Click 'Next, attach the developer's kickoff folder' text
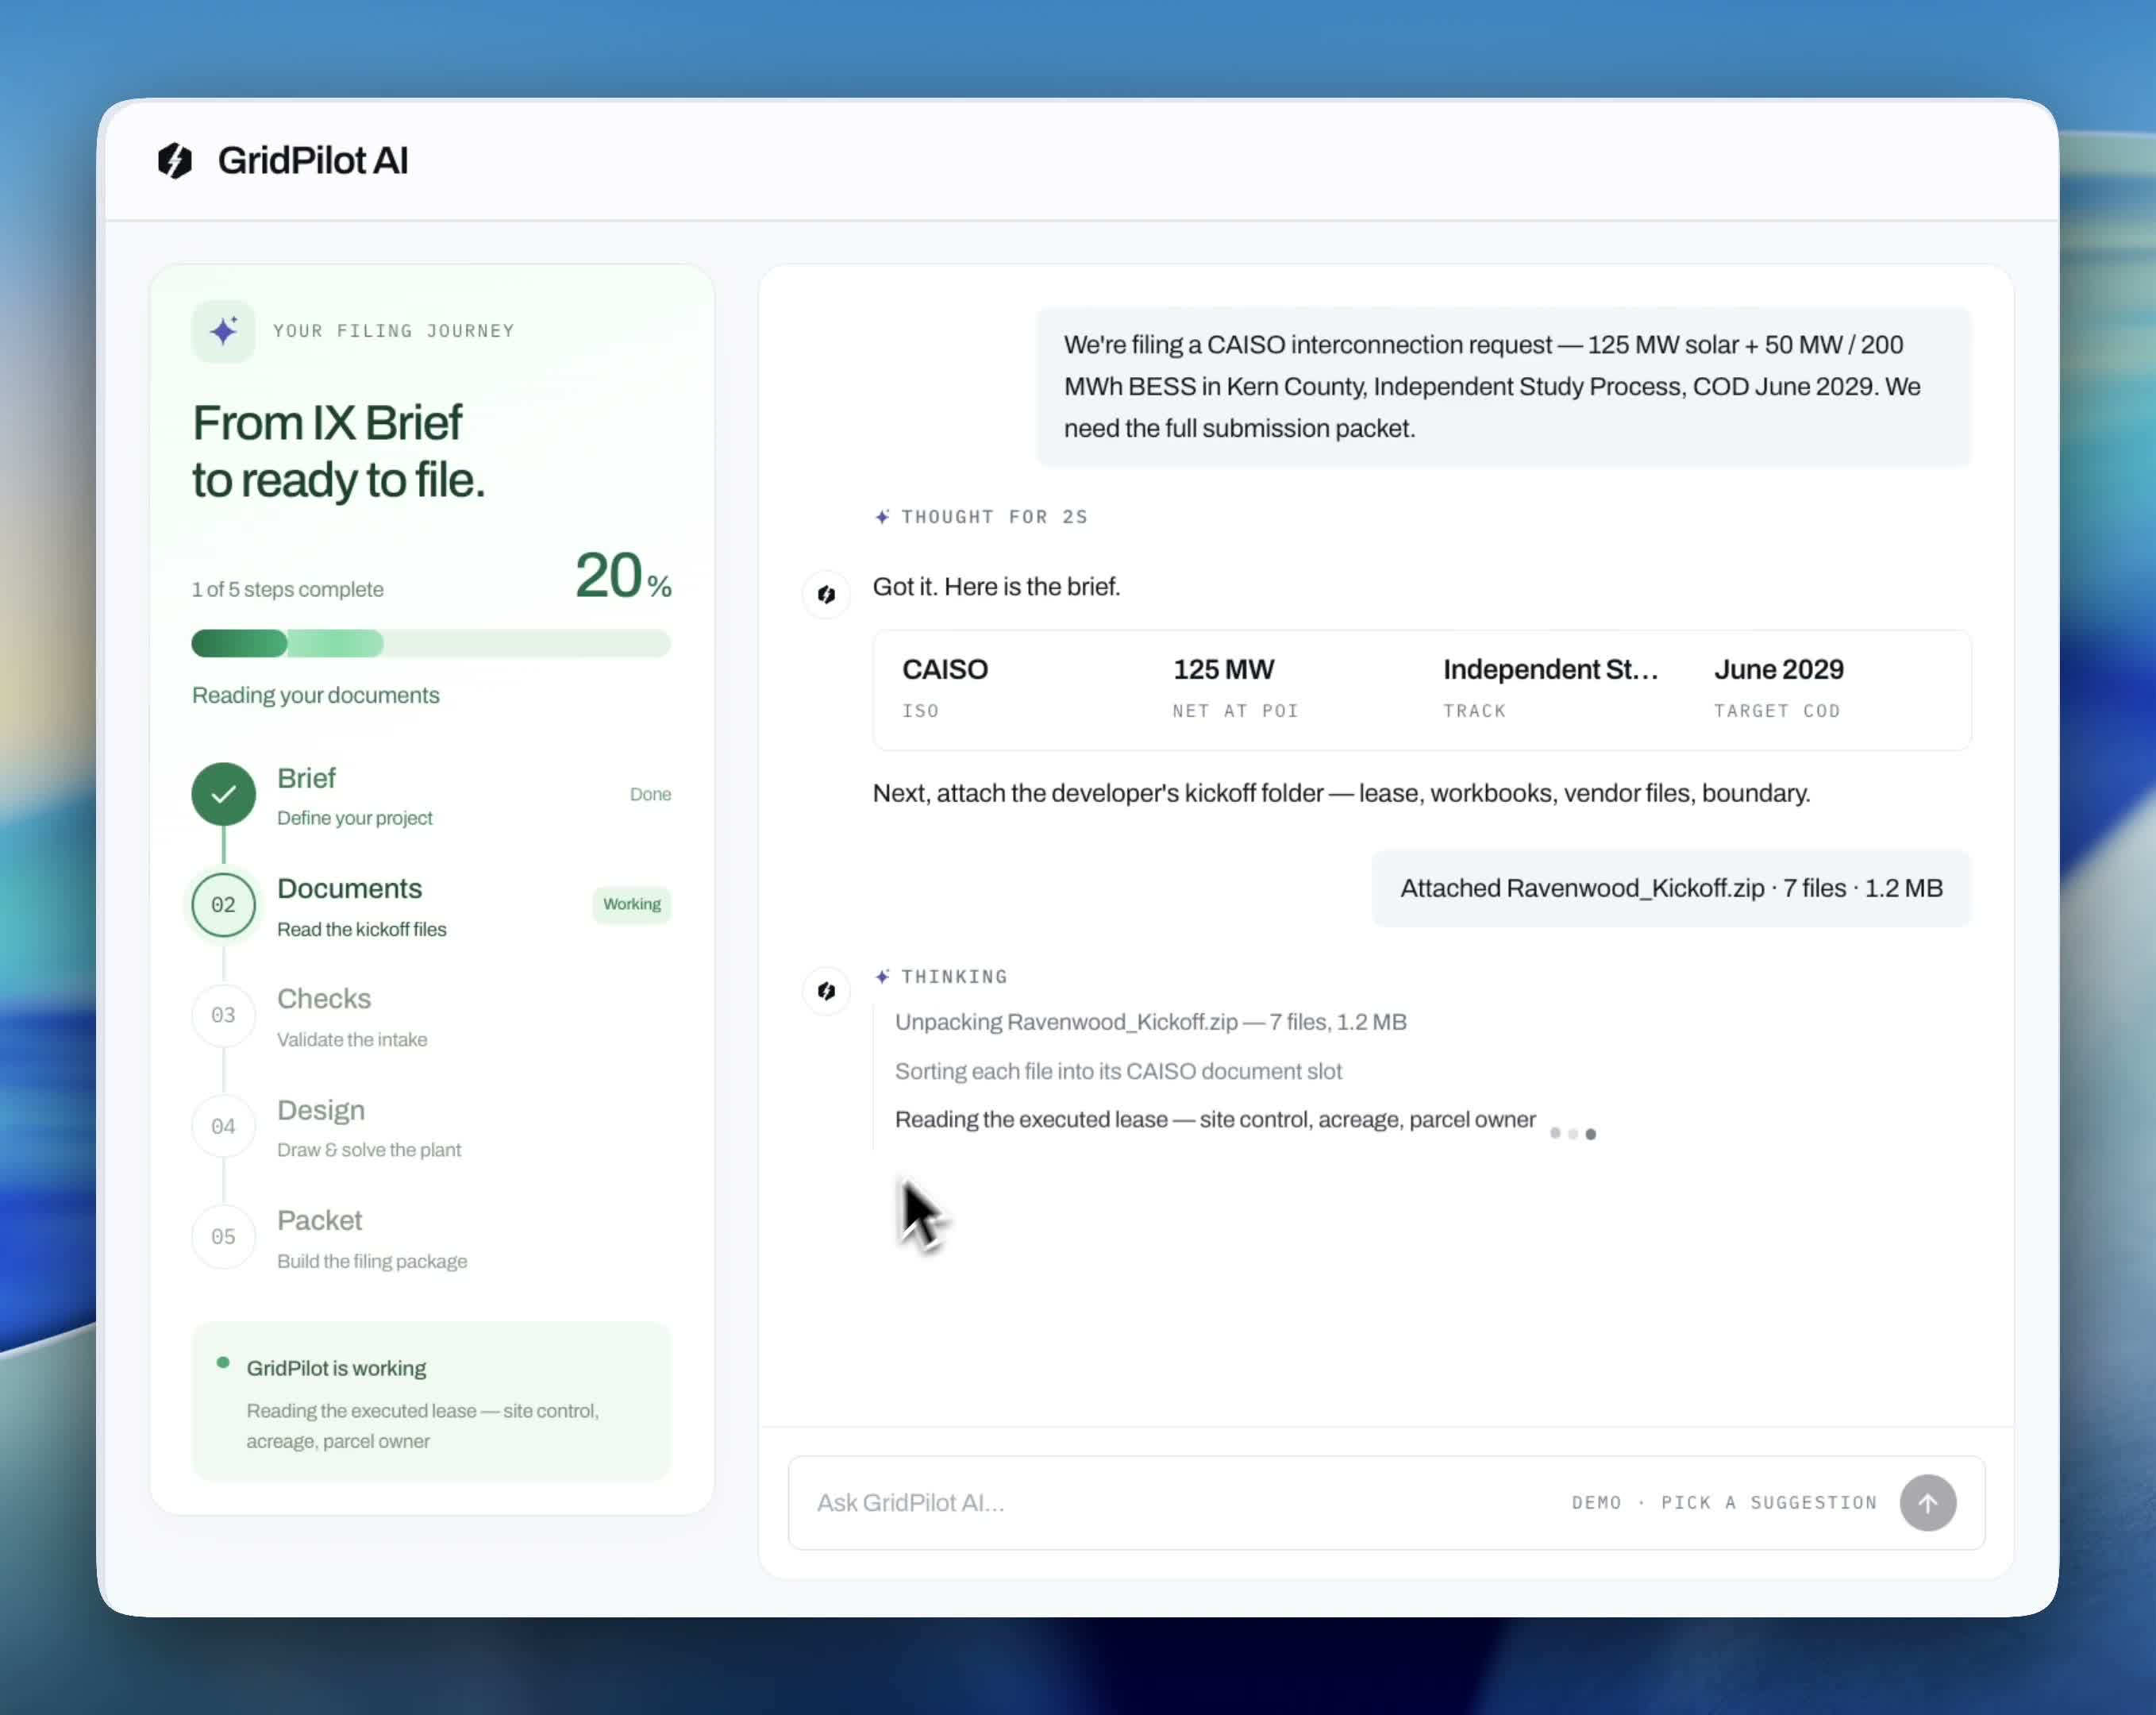 [x=1341, y=793]
